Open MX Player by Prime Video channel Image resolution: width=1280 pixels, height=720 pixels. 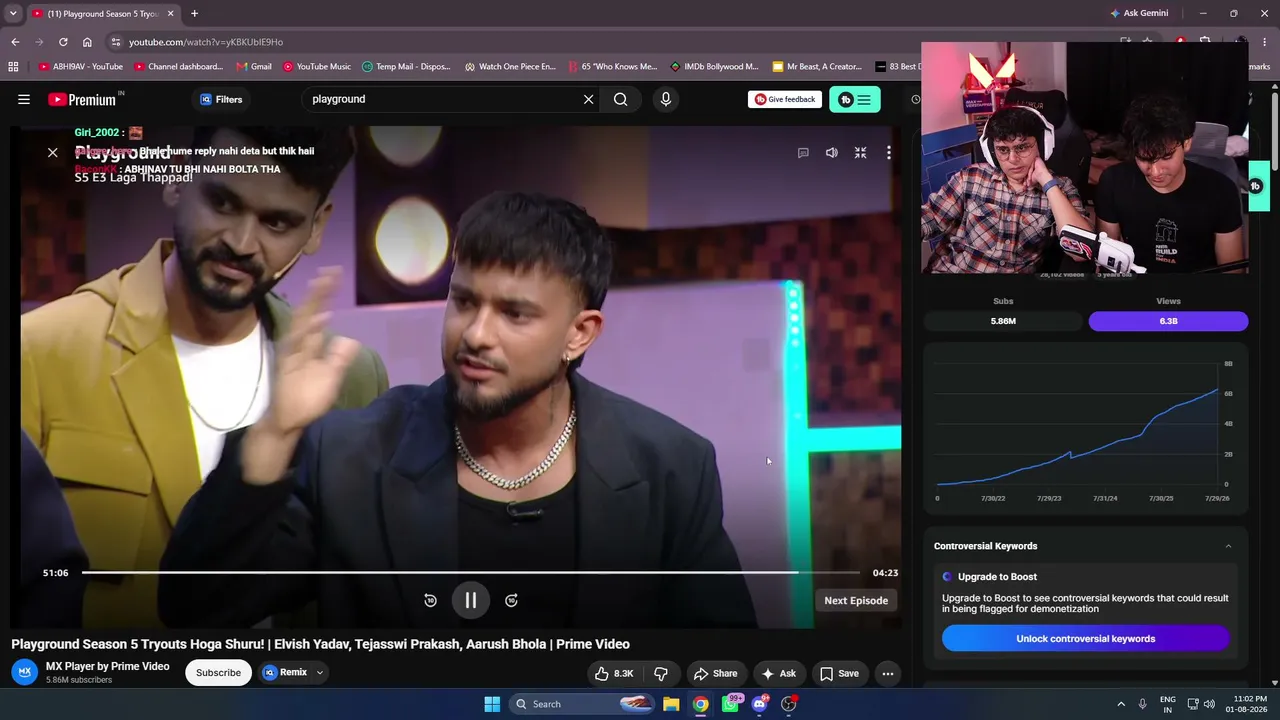(x=108, y=666)
